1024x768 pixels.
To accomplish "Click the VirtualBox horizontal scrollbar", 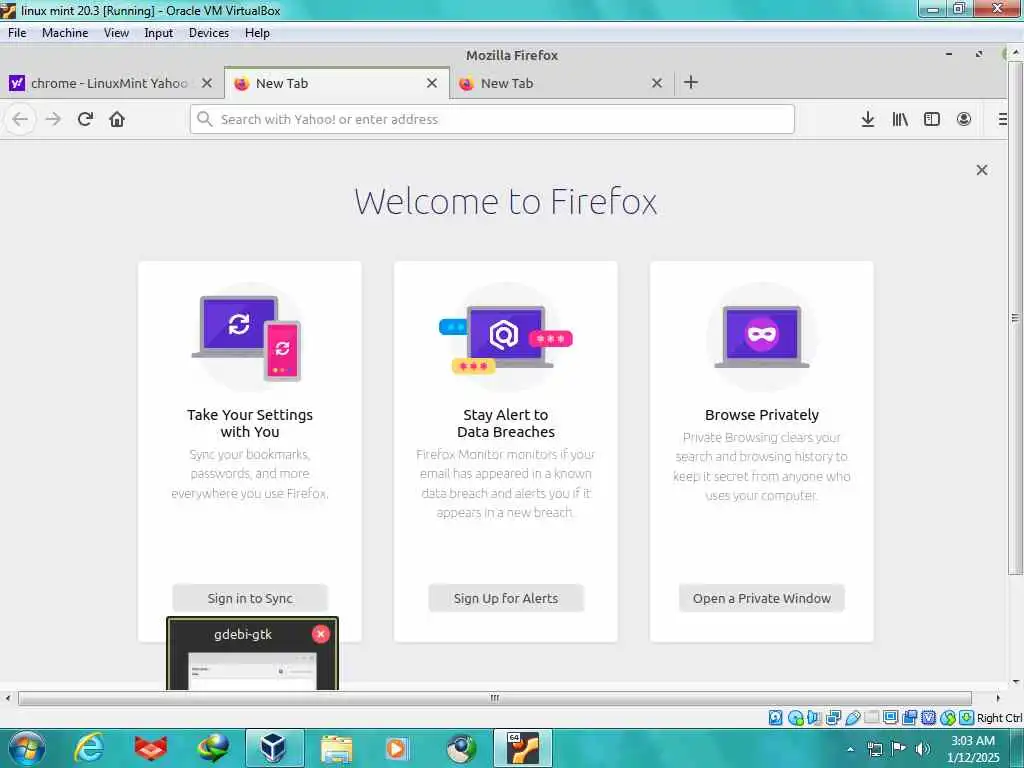I will tap(494, 698).
